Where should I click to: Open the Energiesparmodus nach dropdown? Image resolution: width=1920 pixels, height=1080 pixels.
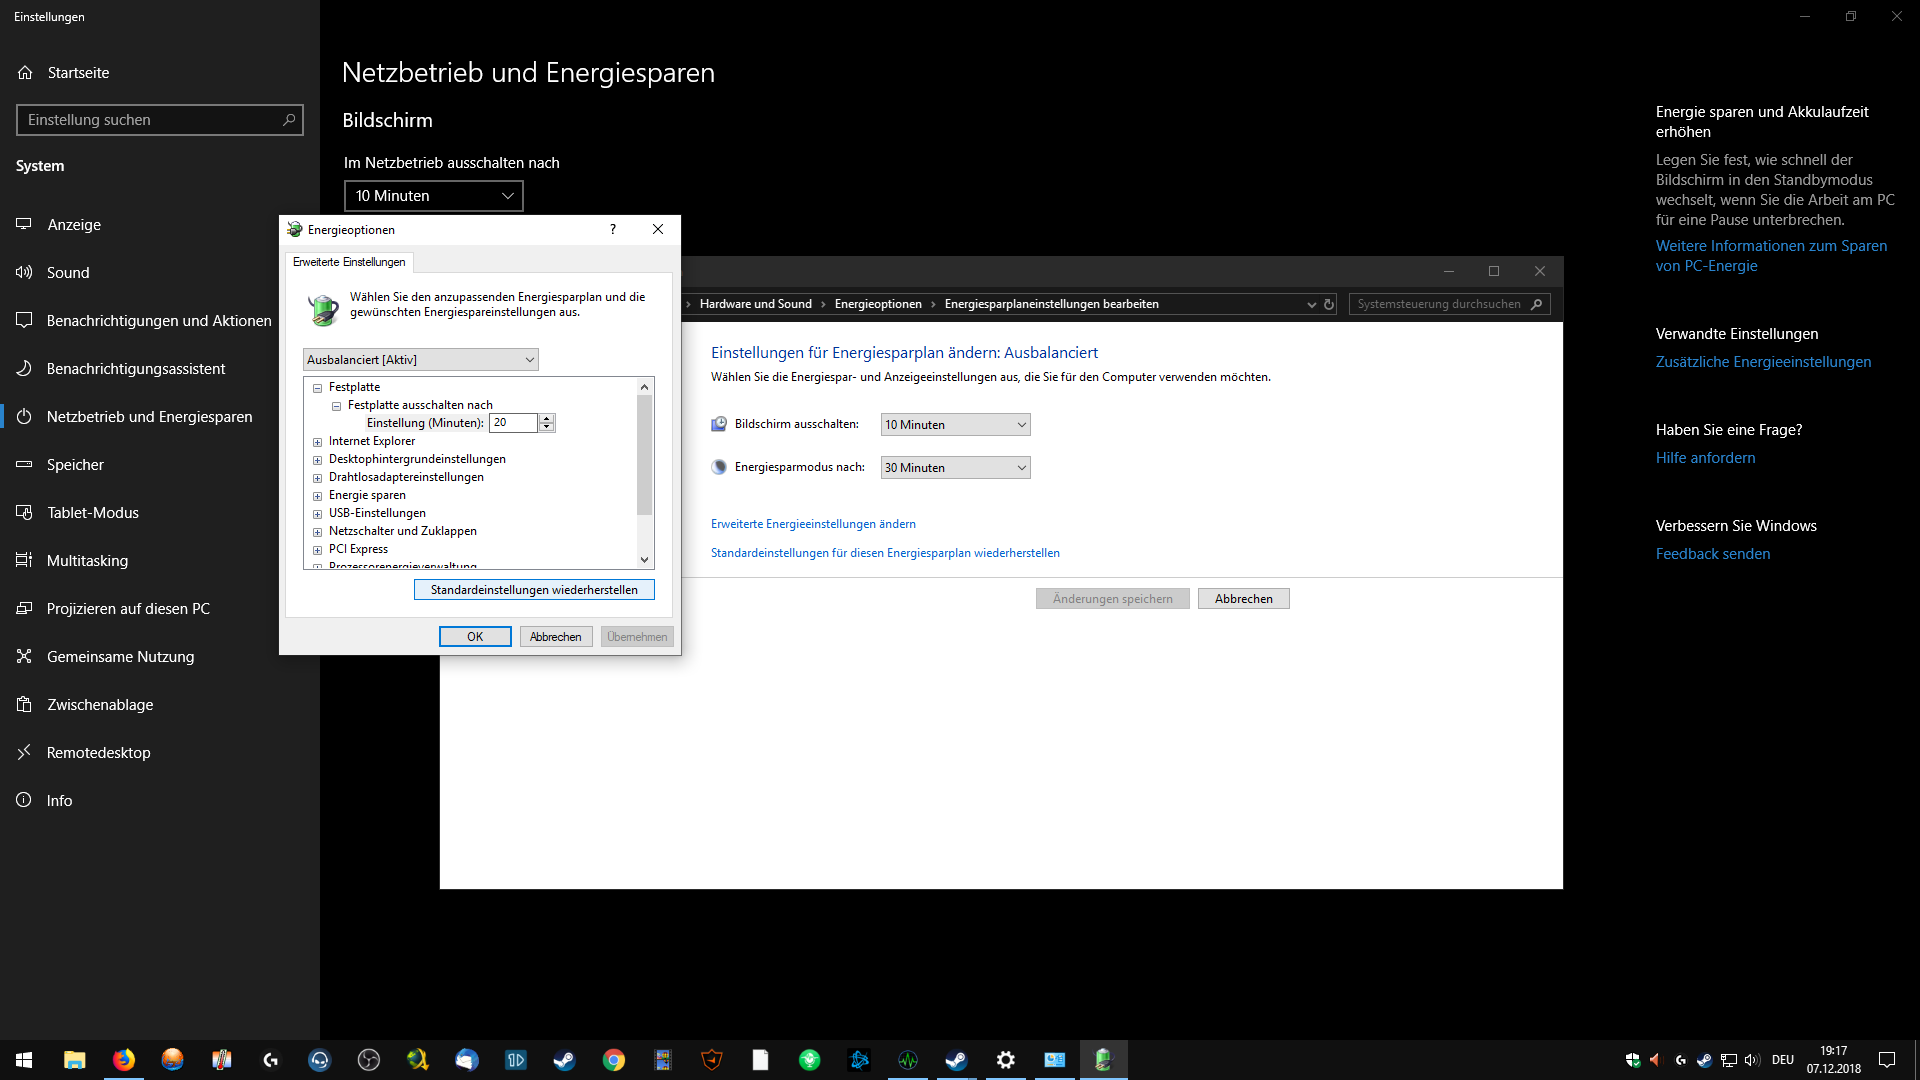pyautogui.click(x=955, y=468)
